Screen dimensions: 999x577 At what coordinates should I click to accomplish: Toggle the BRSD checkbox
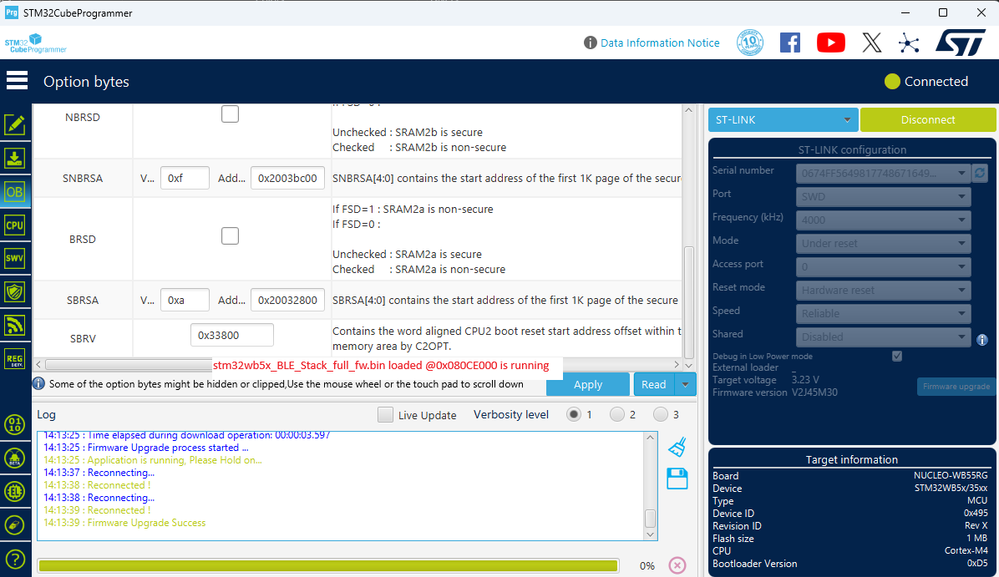point(230,236)
